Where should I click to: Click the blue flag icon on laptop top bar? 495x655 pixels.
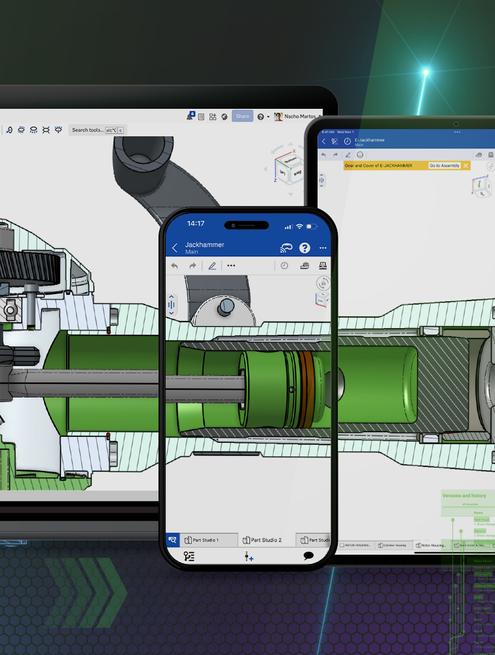(x=190, y=116)
